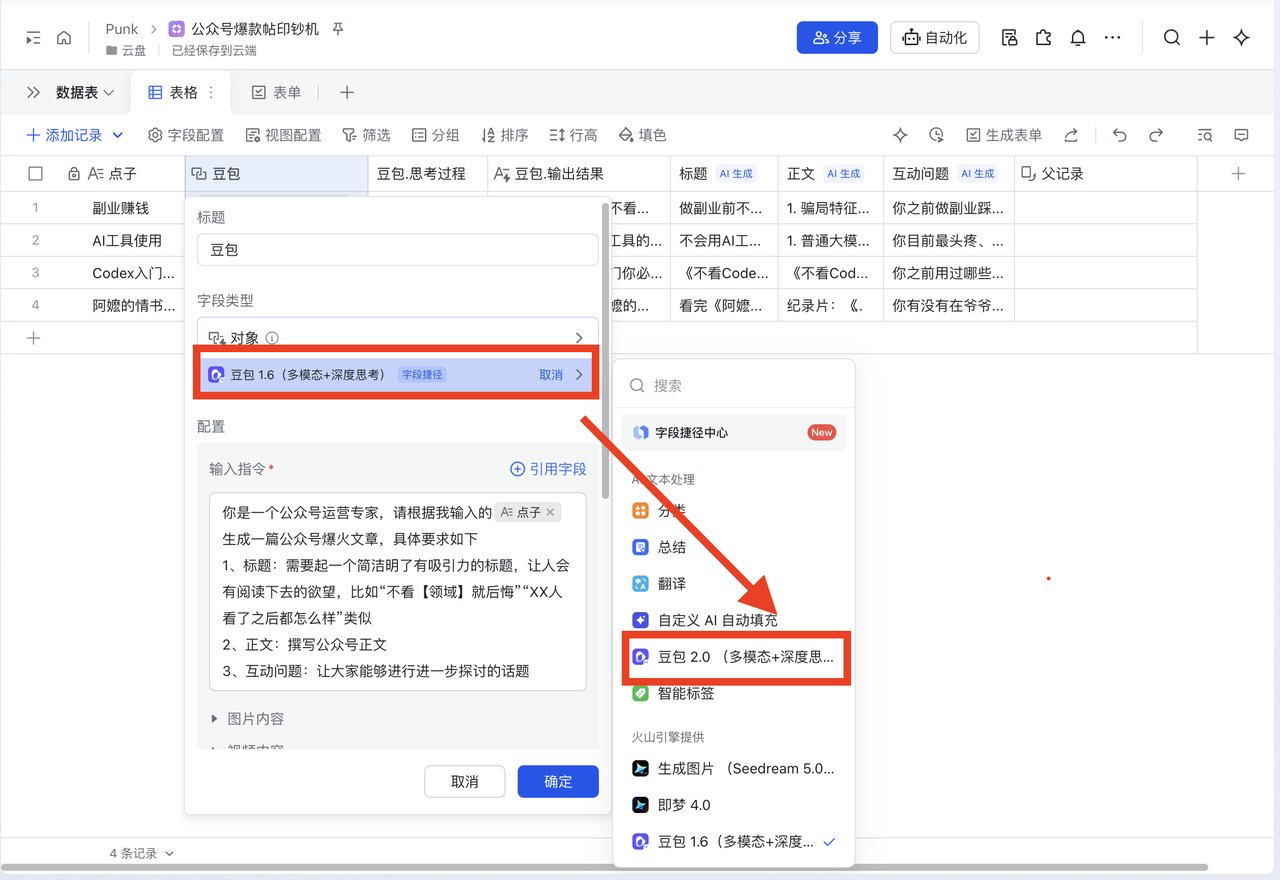The width and height of the screenshot is (1280, 880).
Task: Create new with the plus icon in top bar
Action: pyautogui.click(x=1207, y=38)
